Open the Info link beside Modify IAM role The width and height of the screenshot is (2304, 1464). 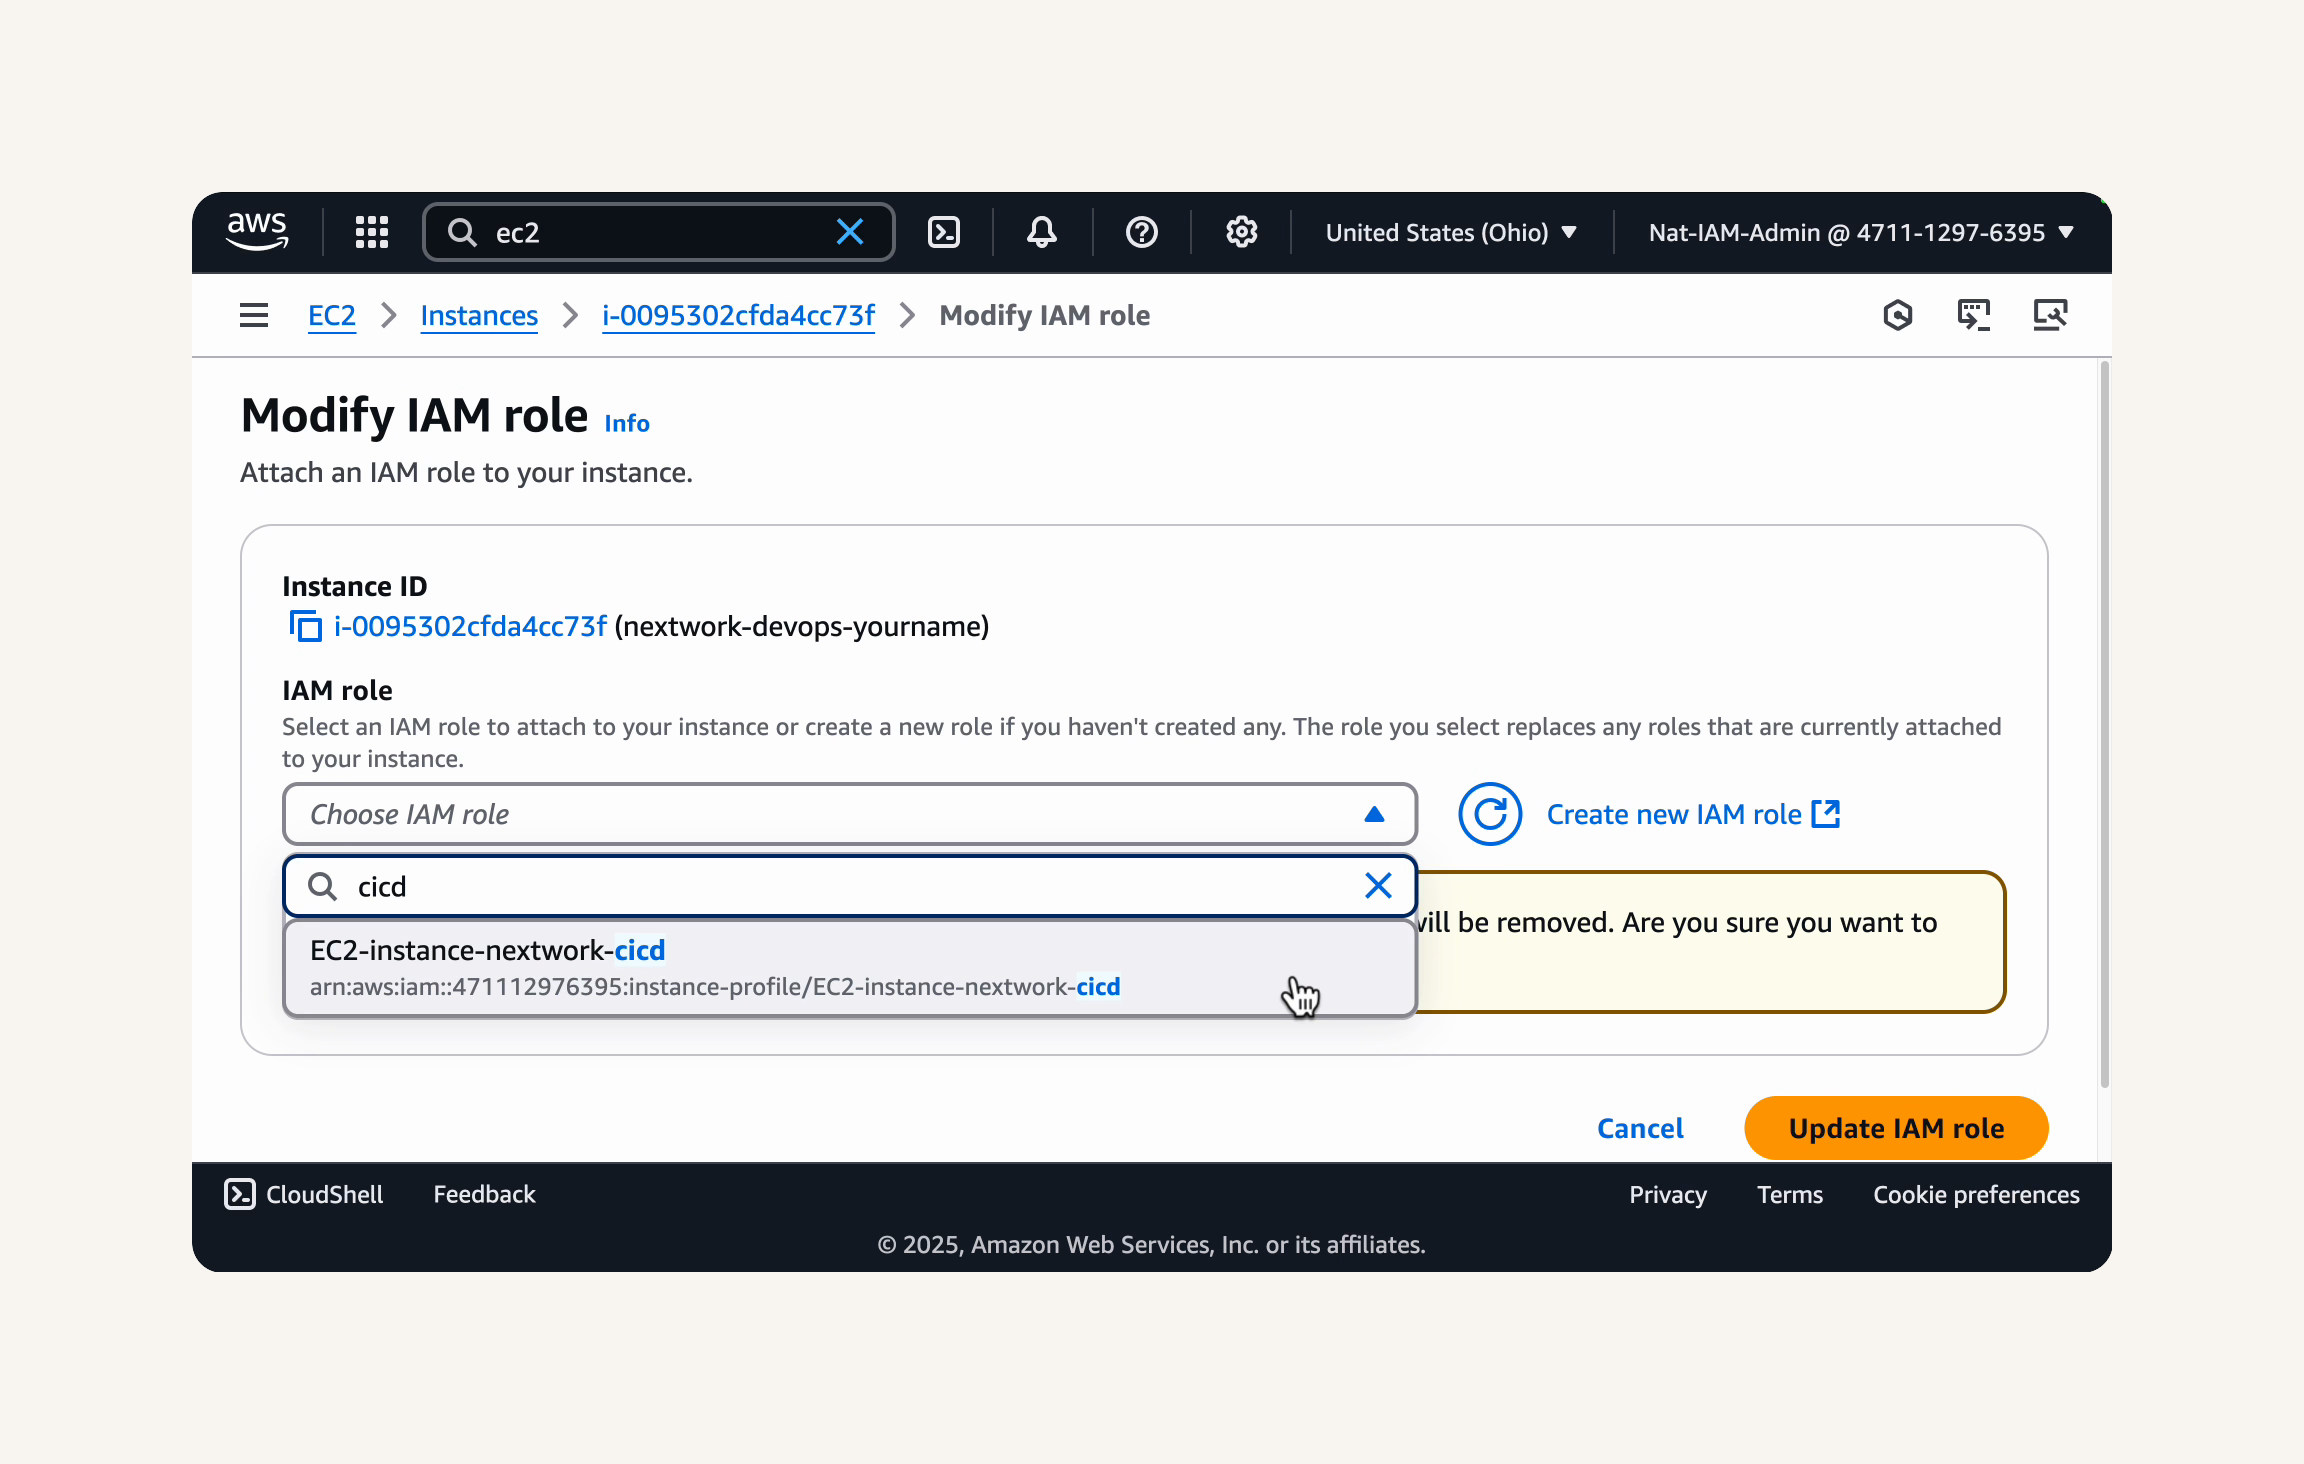(627, 423)
